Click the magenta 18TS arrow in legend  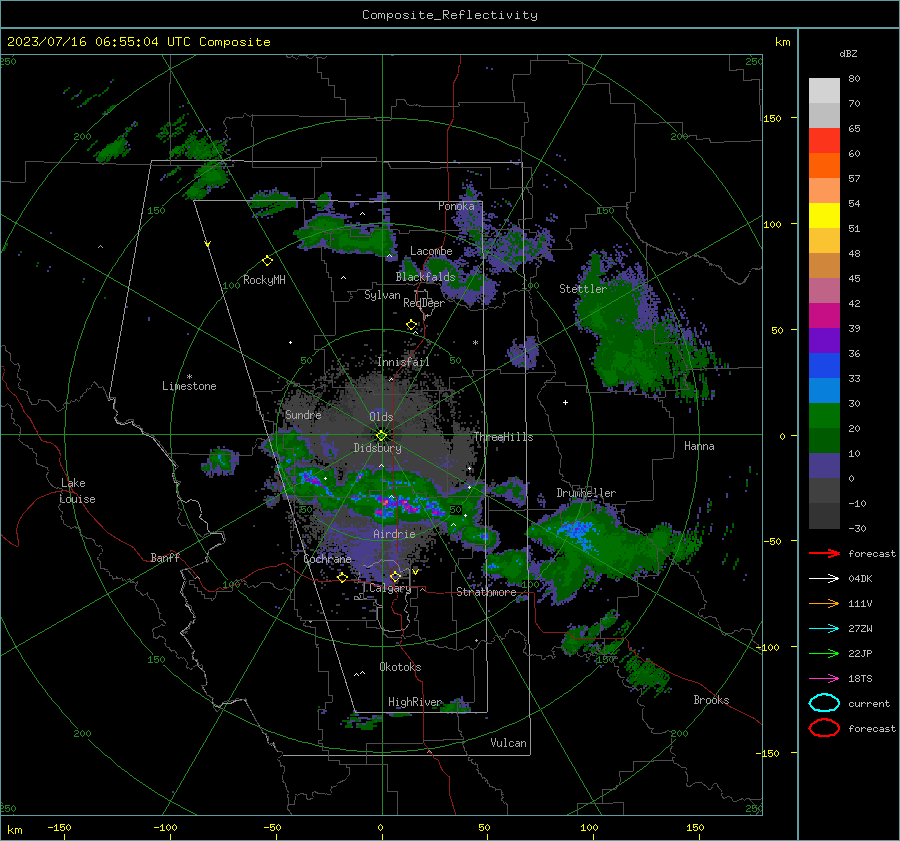(824, 679)
